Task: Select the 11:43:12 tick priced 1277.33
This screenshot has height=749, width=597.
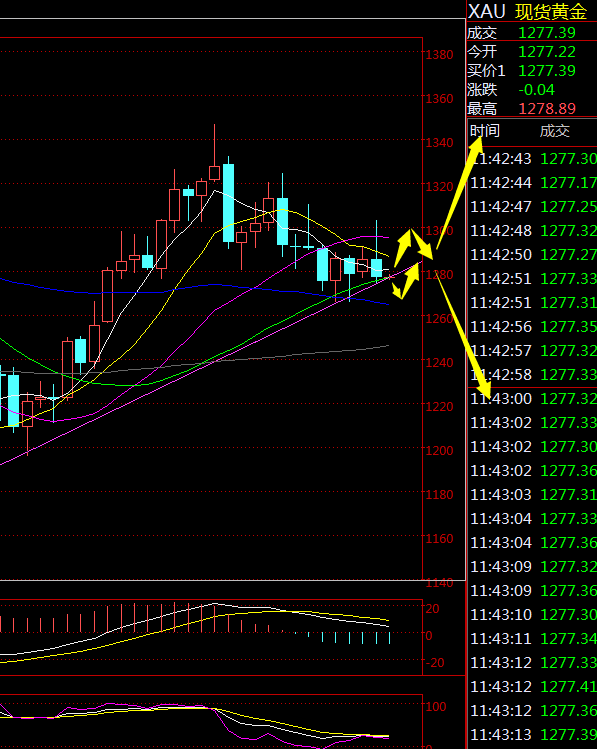Action: 533,663
